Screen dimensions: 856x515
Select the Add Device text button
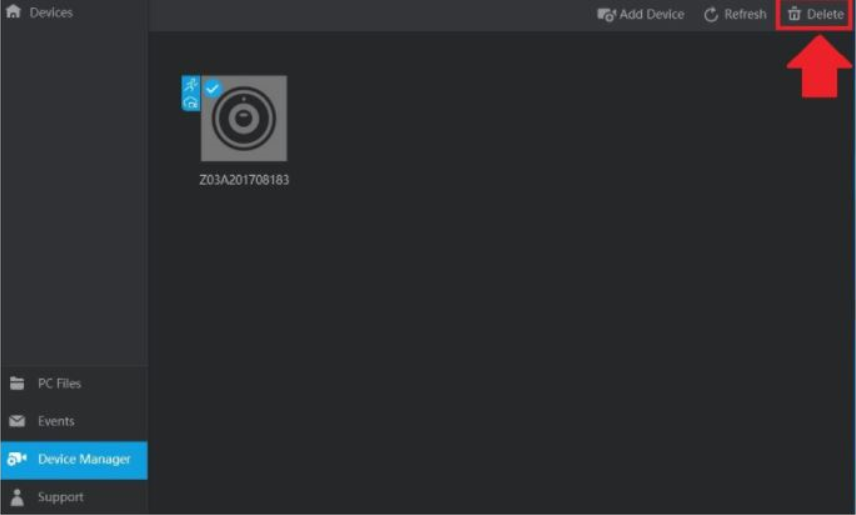click(x=651, y=14)
